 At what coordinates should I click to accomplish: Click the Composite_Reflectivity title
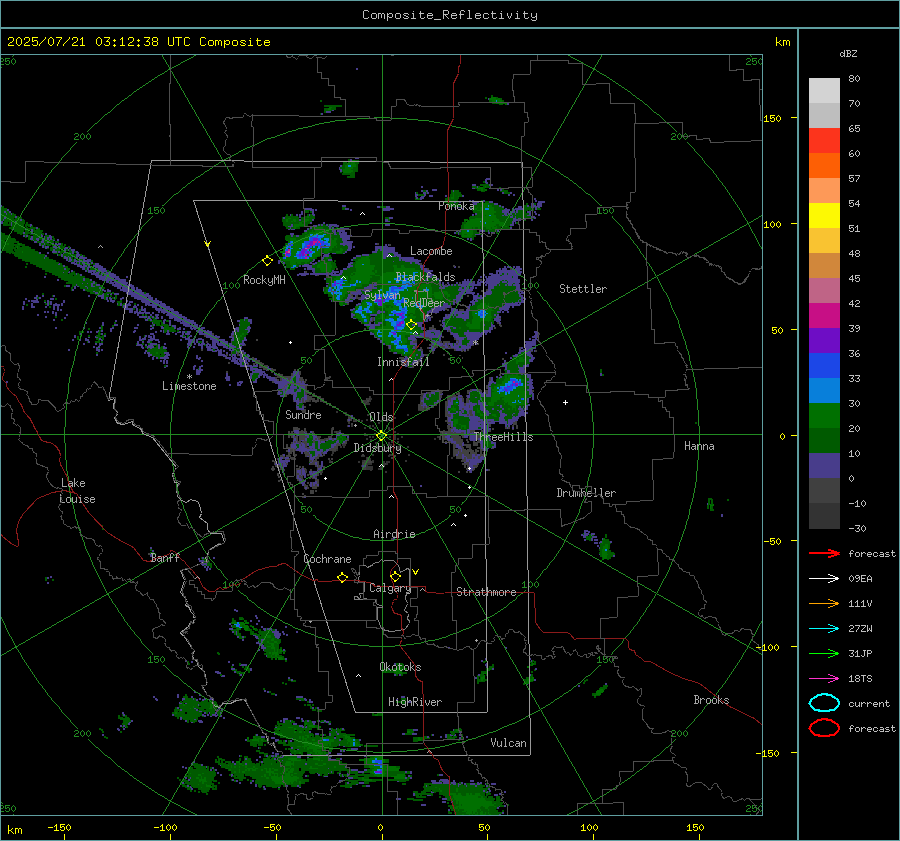tap(450, 15)
